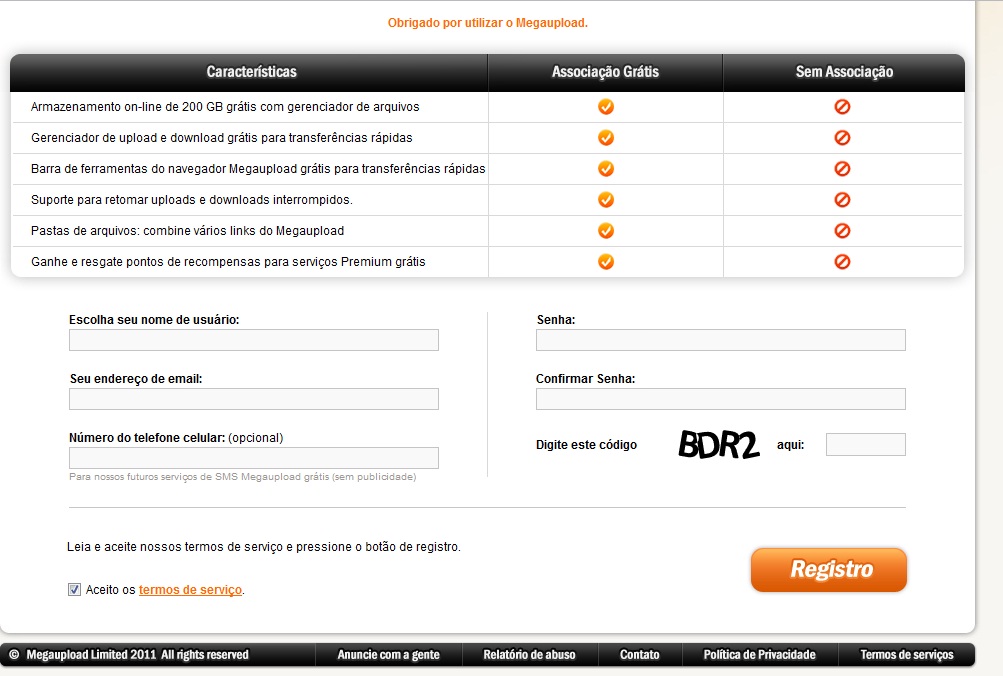Screen dimensions: 1003x676
Task: Click the 'Seu endereço de email' label
Action: pos(136,379)
